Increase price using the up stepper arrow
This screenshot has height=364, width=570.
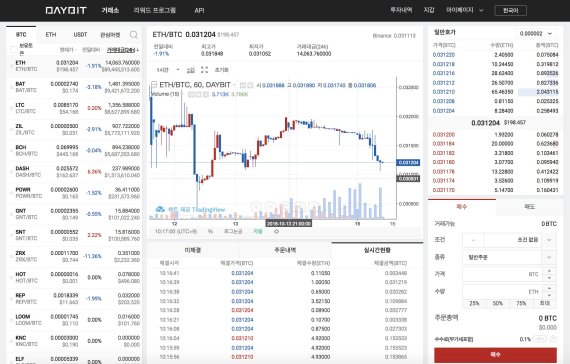tap(549, 271)
